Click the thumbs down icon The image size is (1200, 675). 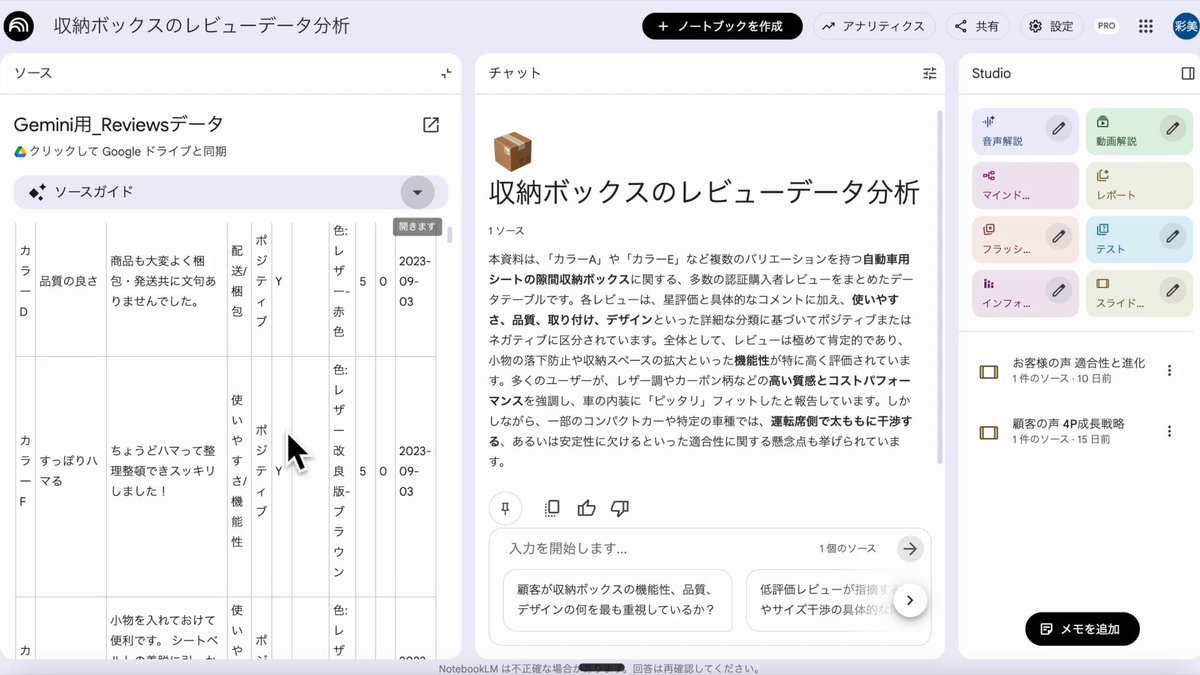click(619, 508)
